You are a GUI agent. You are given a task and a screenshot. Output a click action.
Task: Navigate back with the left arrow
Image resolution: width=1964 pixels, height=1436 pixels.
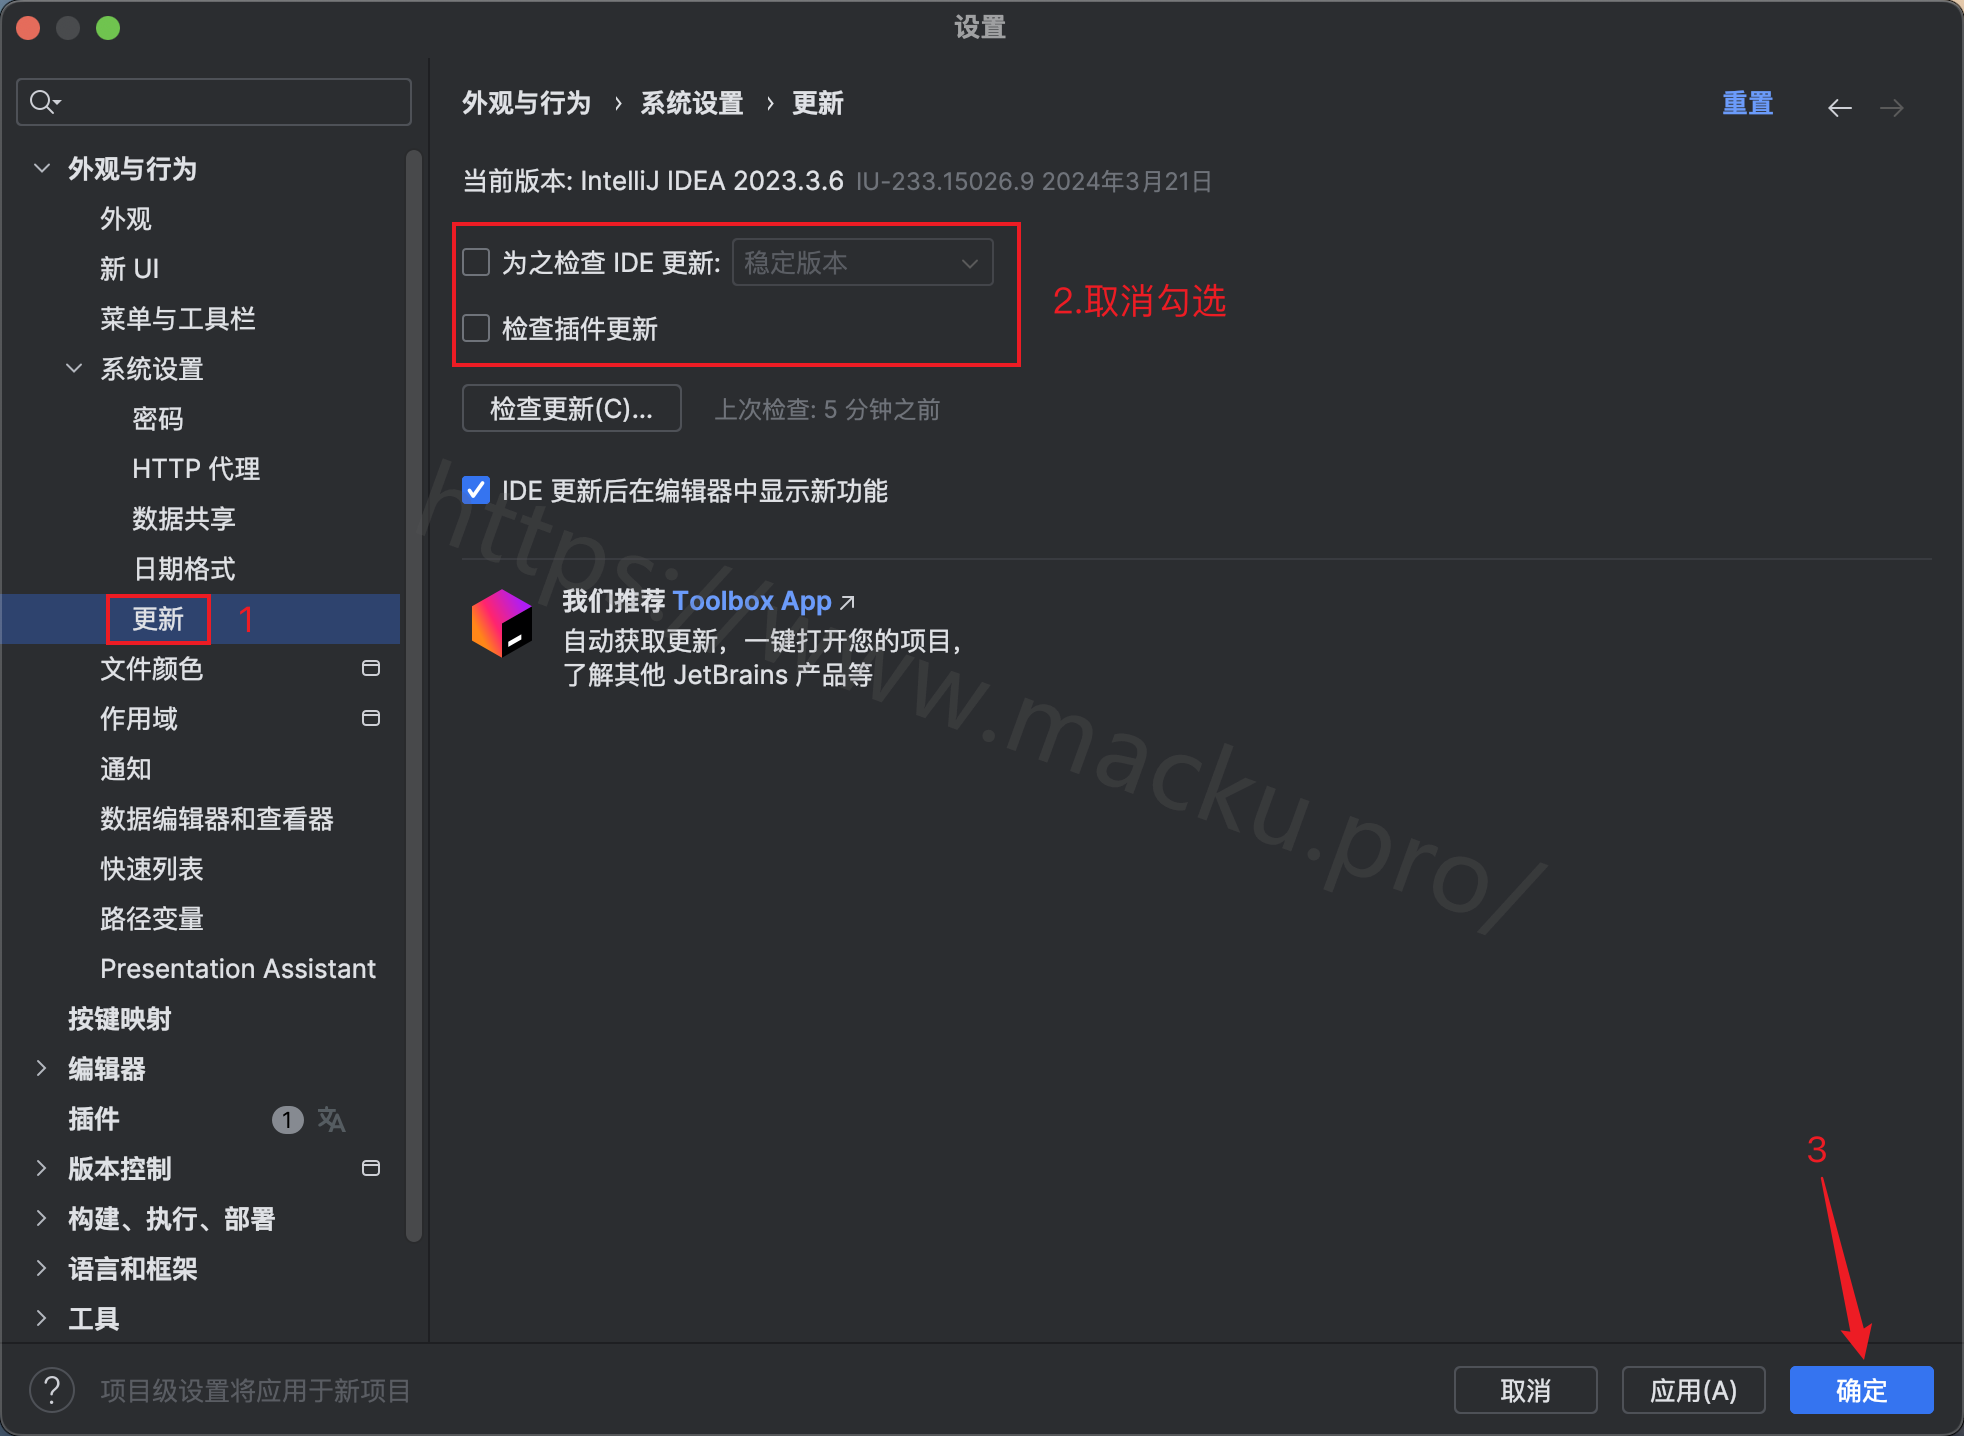pos(1840,108)
